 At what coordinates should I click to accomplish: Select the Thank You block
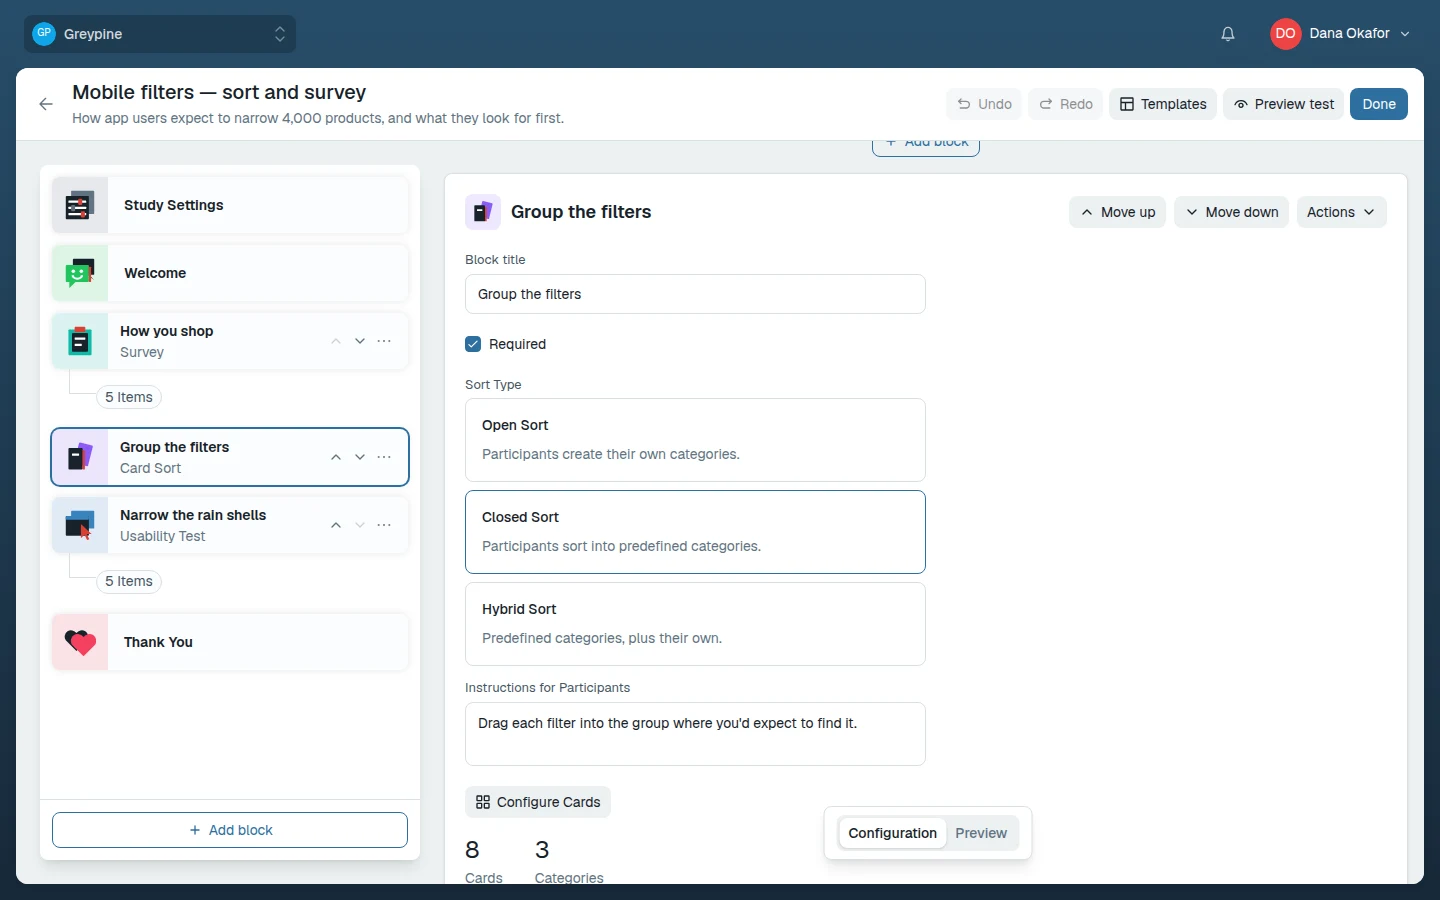click(230, 642)
